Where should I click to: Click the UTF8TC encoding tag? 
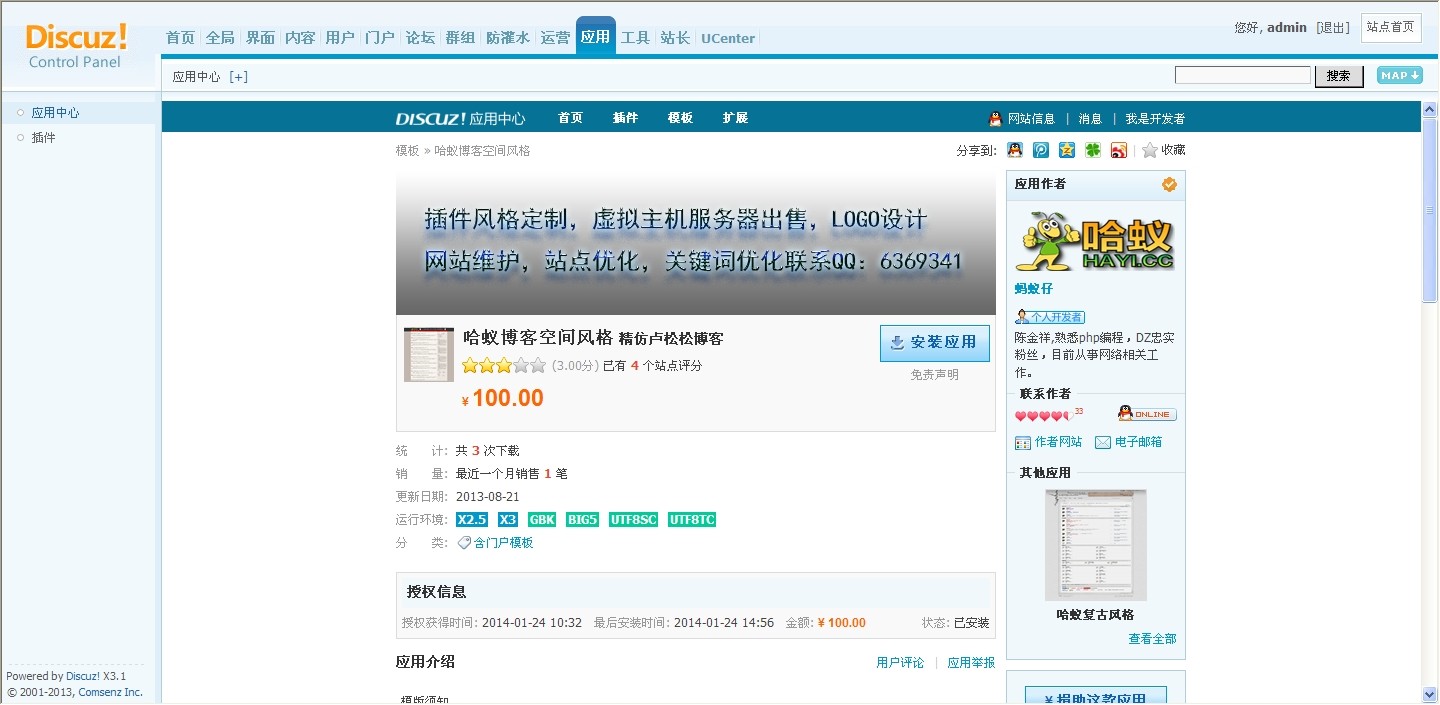pyautogui.click(x=692, y=520)
